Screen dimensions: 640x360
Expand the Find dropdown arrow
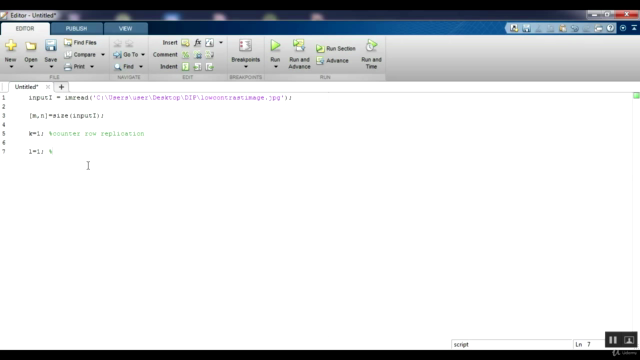tap(141, 67)
